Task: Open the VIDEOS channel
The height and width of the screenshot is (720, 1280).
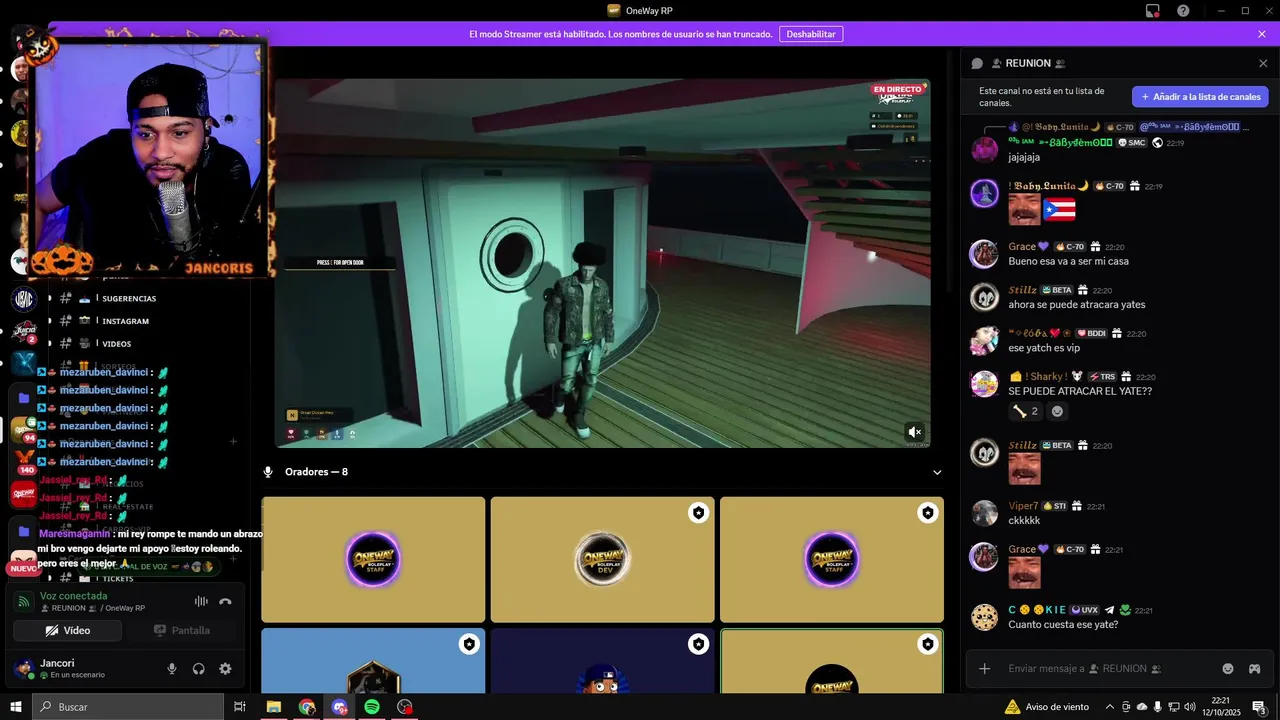Action: click(x=116, y=344)
